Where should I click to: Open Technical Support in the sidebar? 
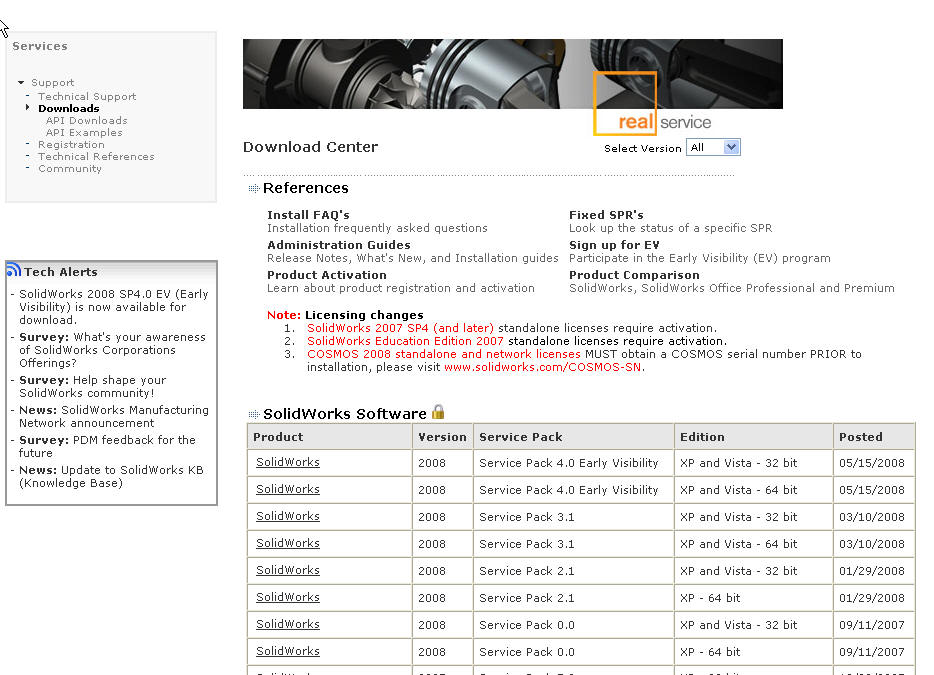point(87,96)
